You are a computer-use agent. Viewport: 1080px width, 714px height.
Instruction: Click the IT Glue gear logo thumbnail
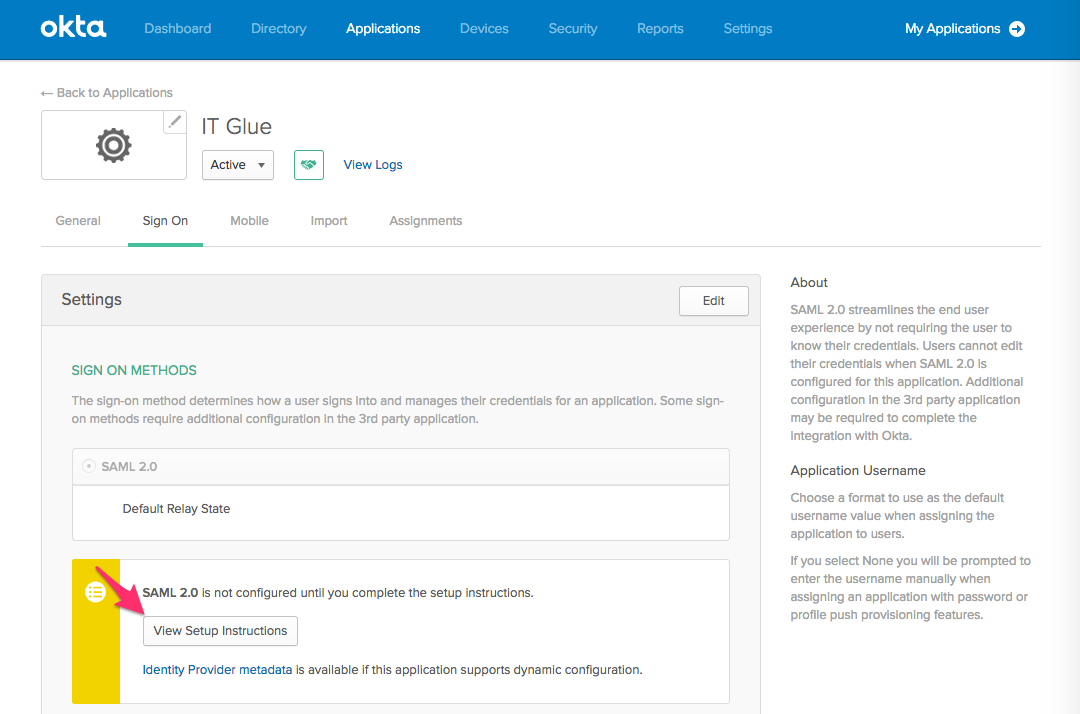[x=113, y=145]
